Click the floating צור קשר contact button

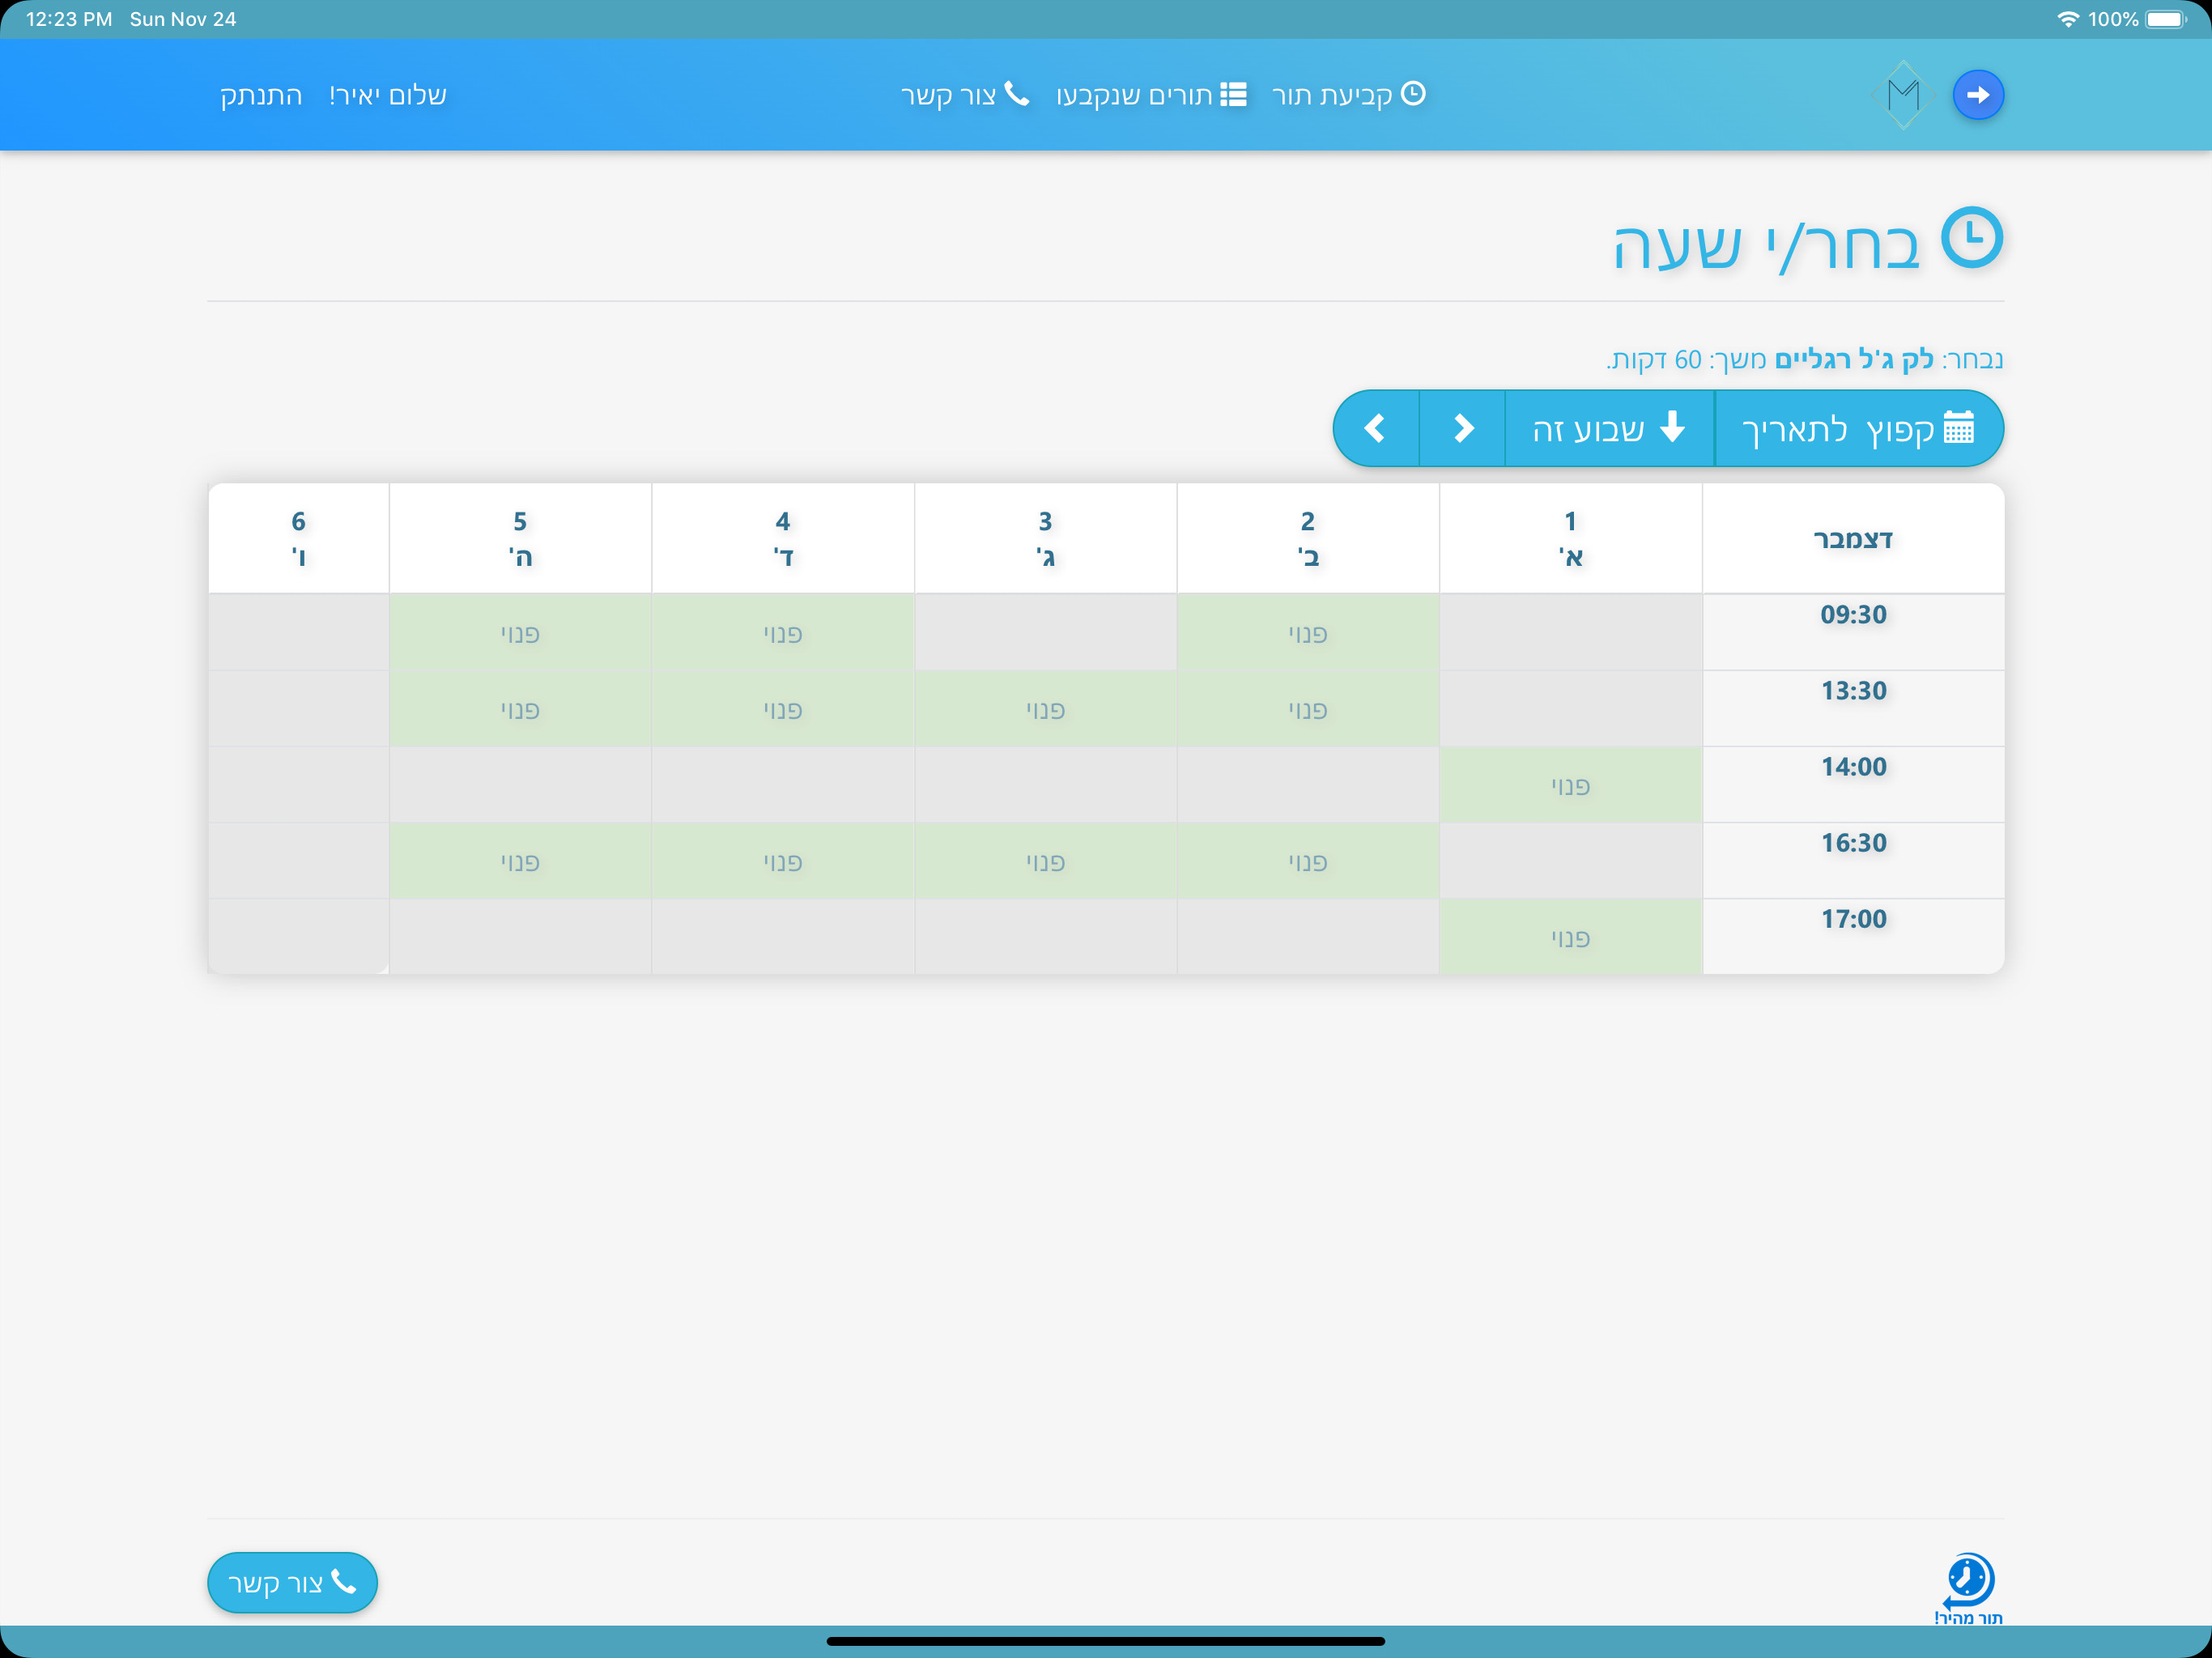292,1582
